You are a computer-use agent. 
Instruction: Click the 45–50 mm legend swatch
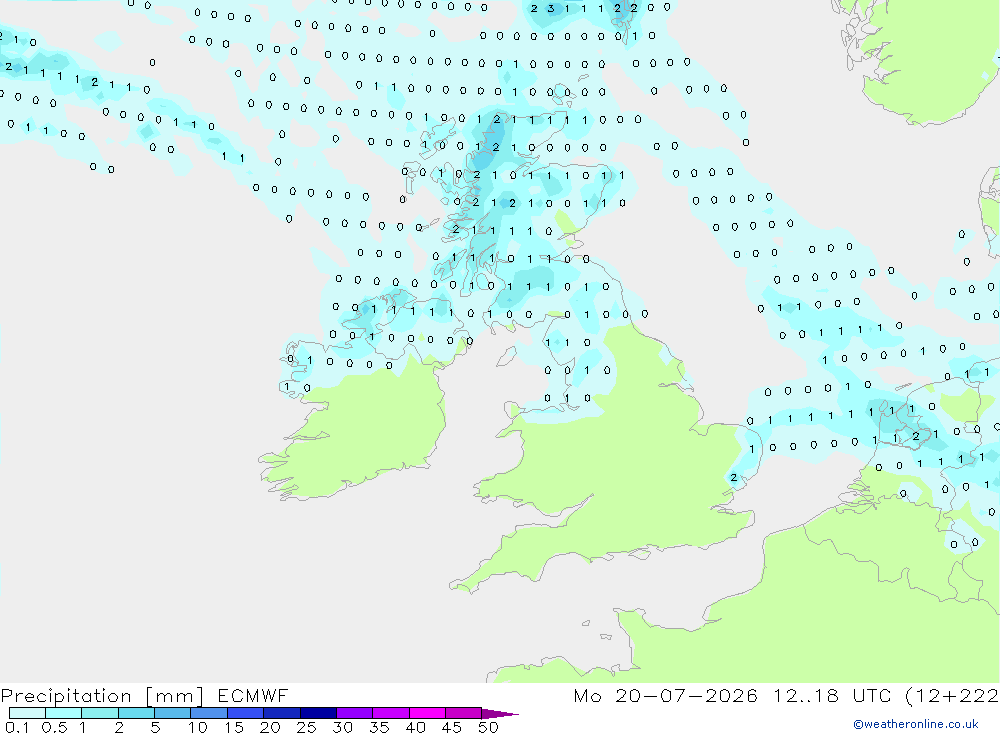click(x=464, y=713)
